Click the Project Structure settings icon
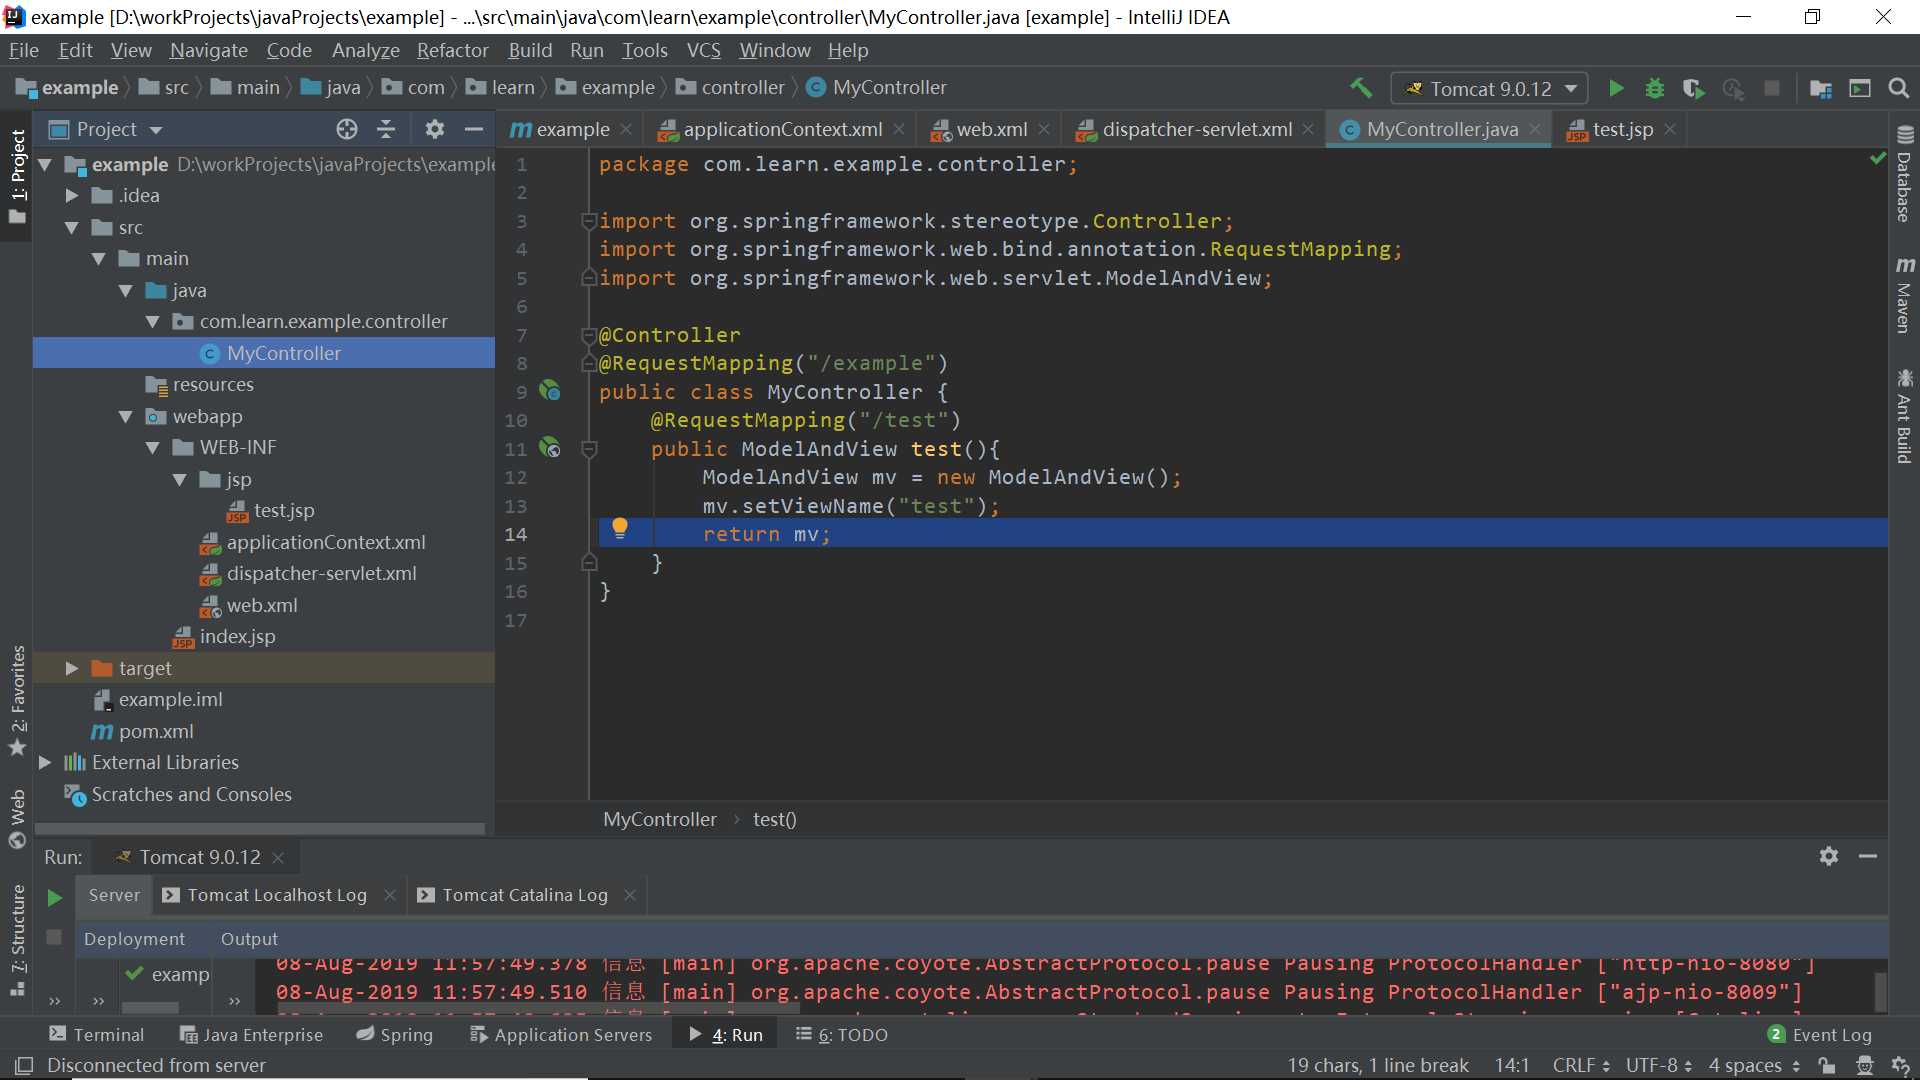 pos(1822,88)
